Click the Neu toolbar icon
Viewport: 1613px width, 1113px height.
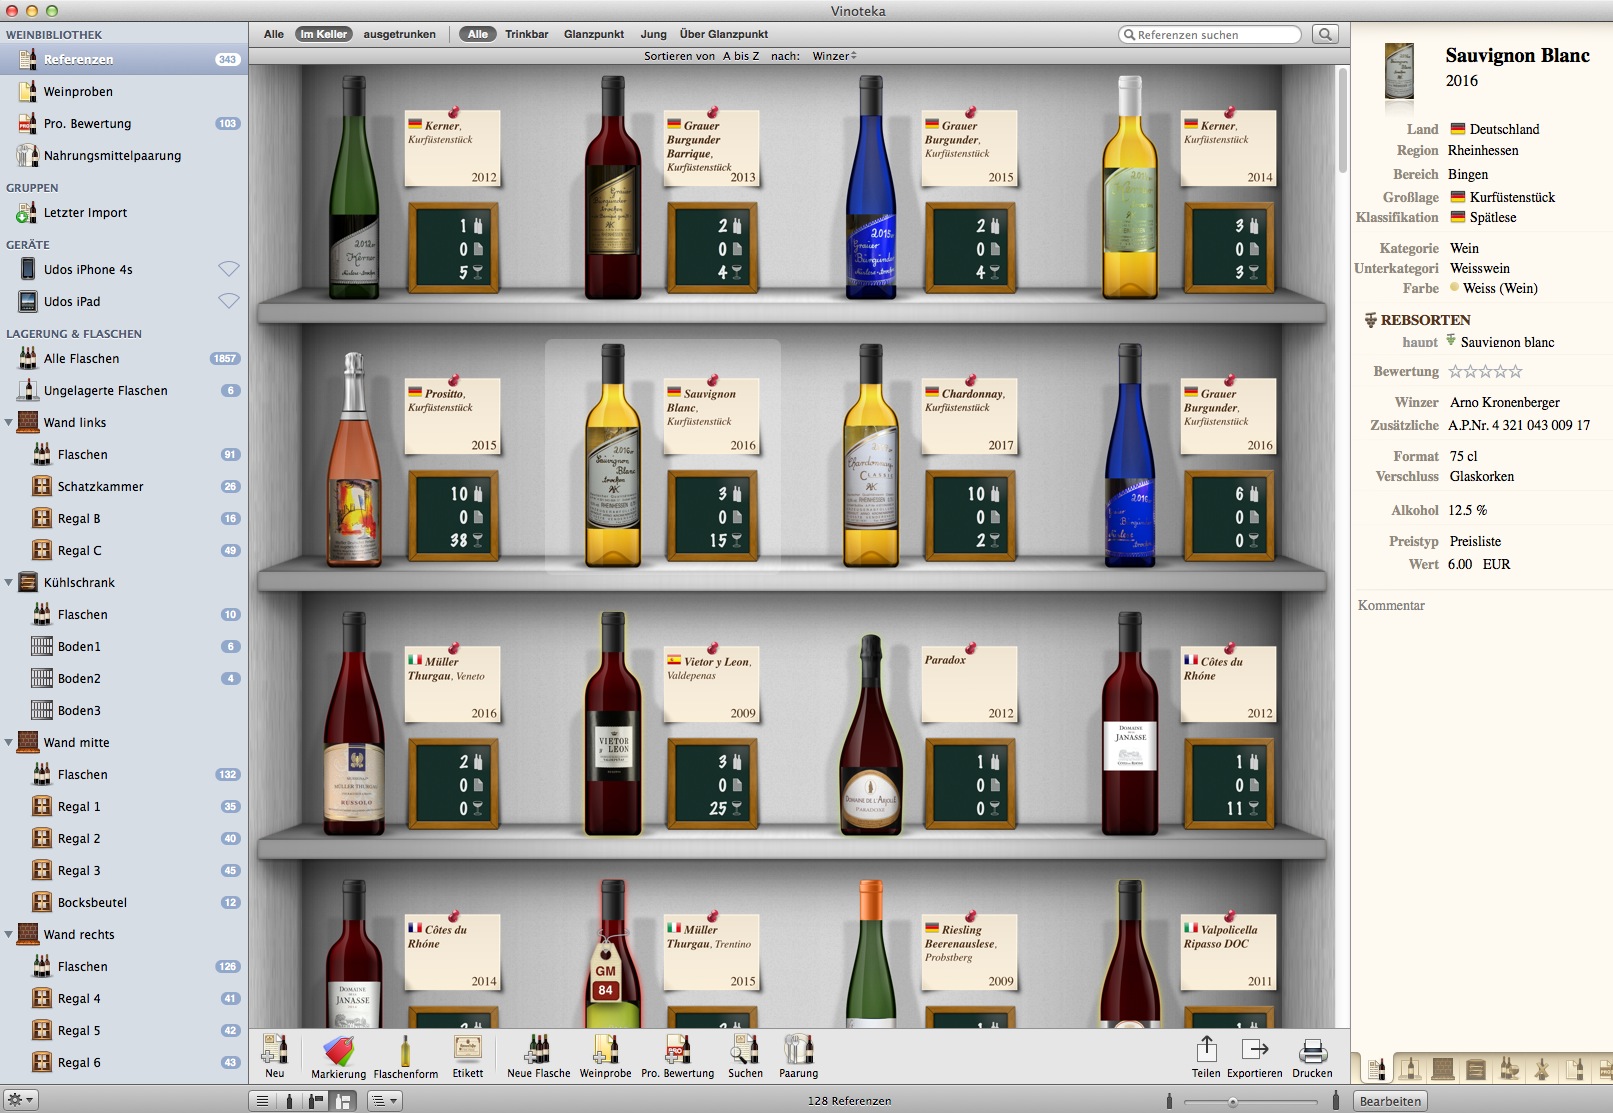(x=274, y=1051)
